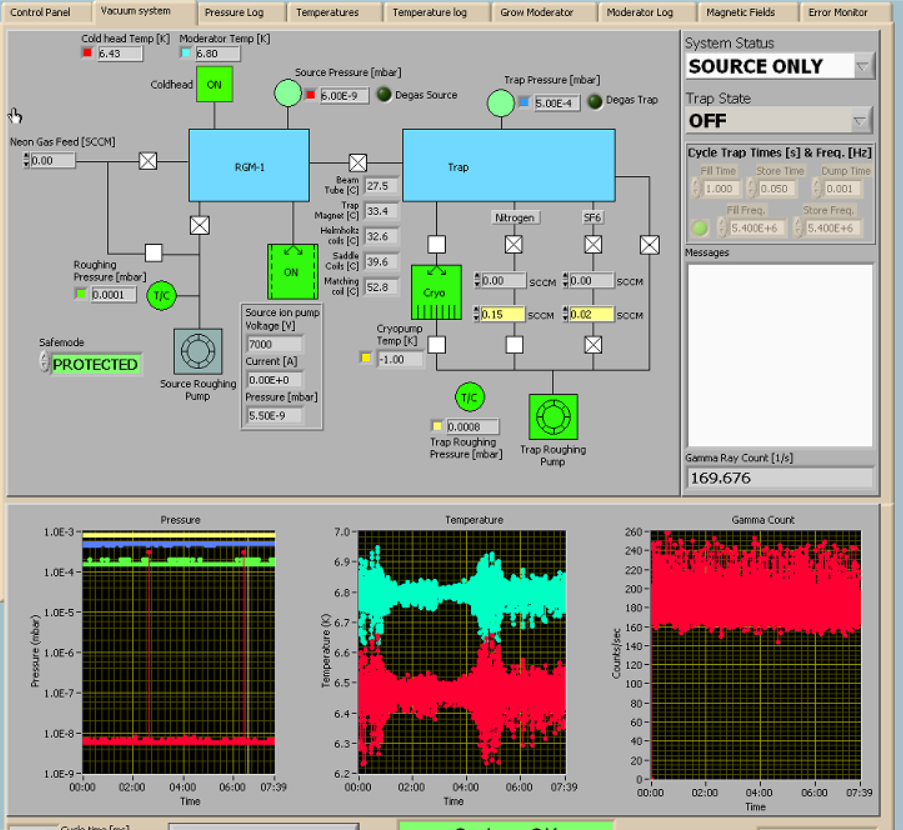Click the Trap Roughing Pump icon
Screen dimensions: 903x830
coord(553,417)
